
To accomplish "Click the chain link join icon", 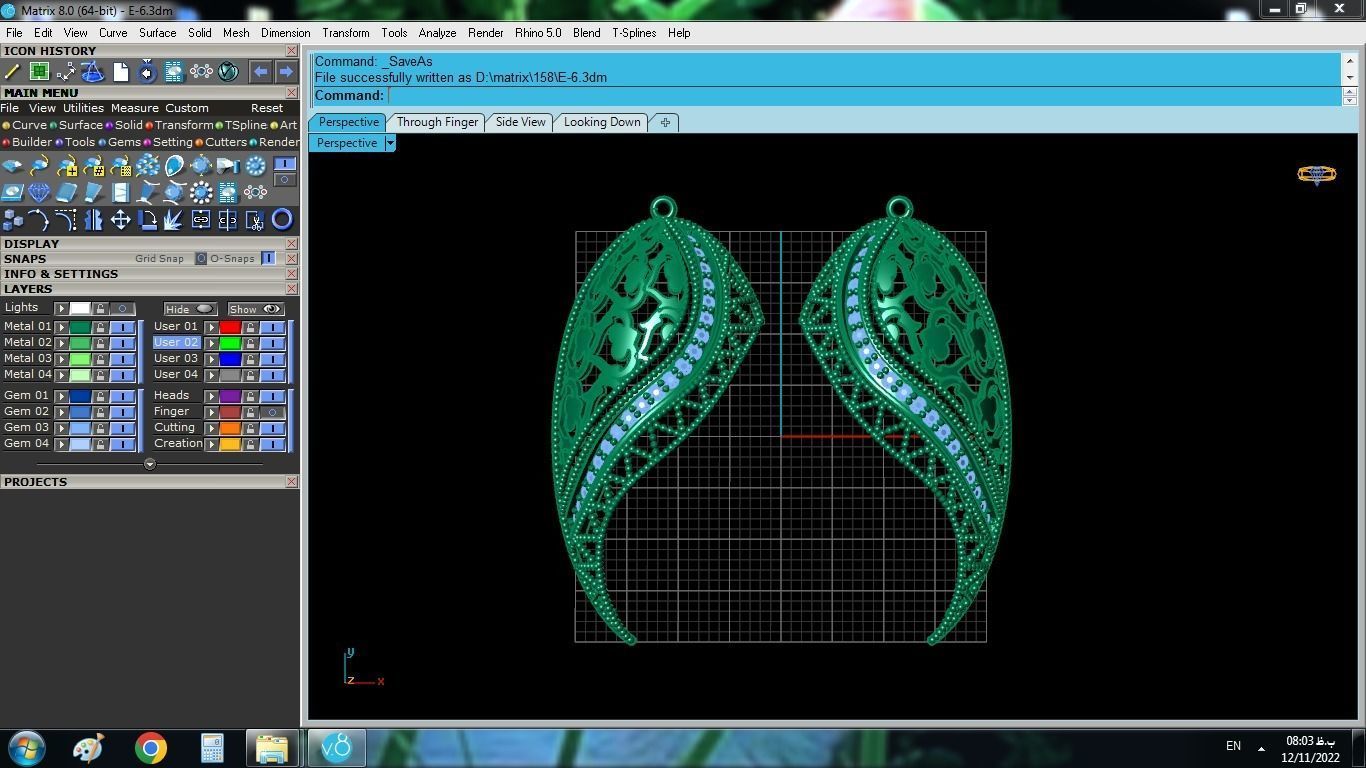I will (x=201, y=220).
